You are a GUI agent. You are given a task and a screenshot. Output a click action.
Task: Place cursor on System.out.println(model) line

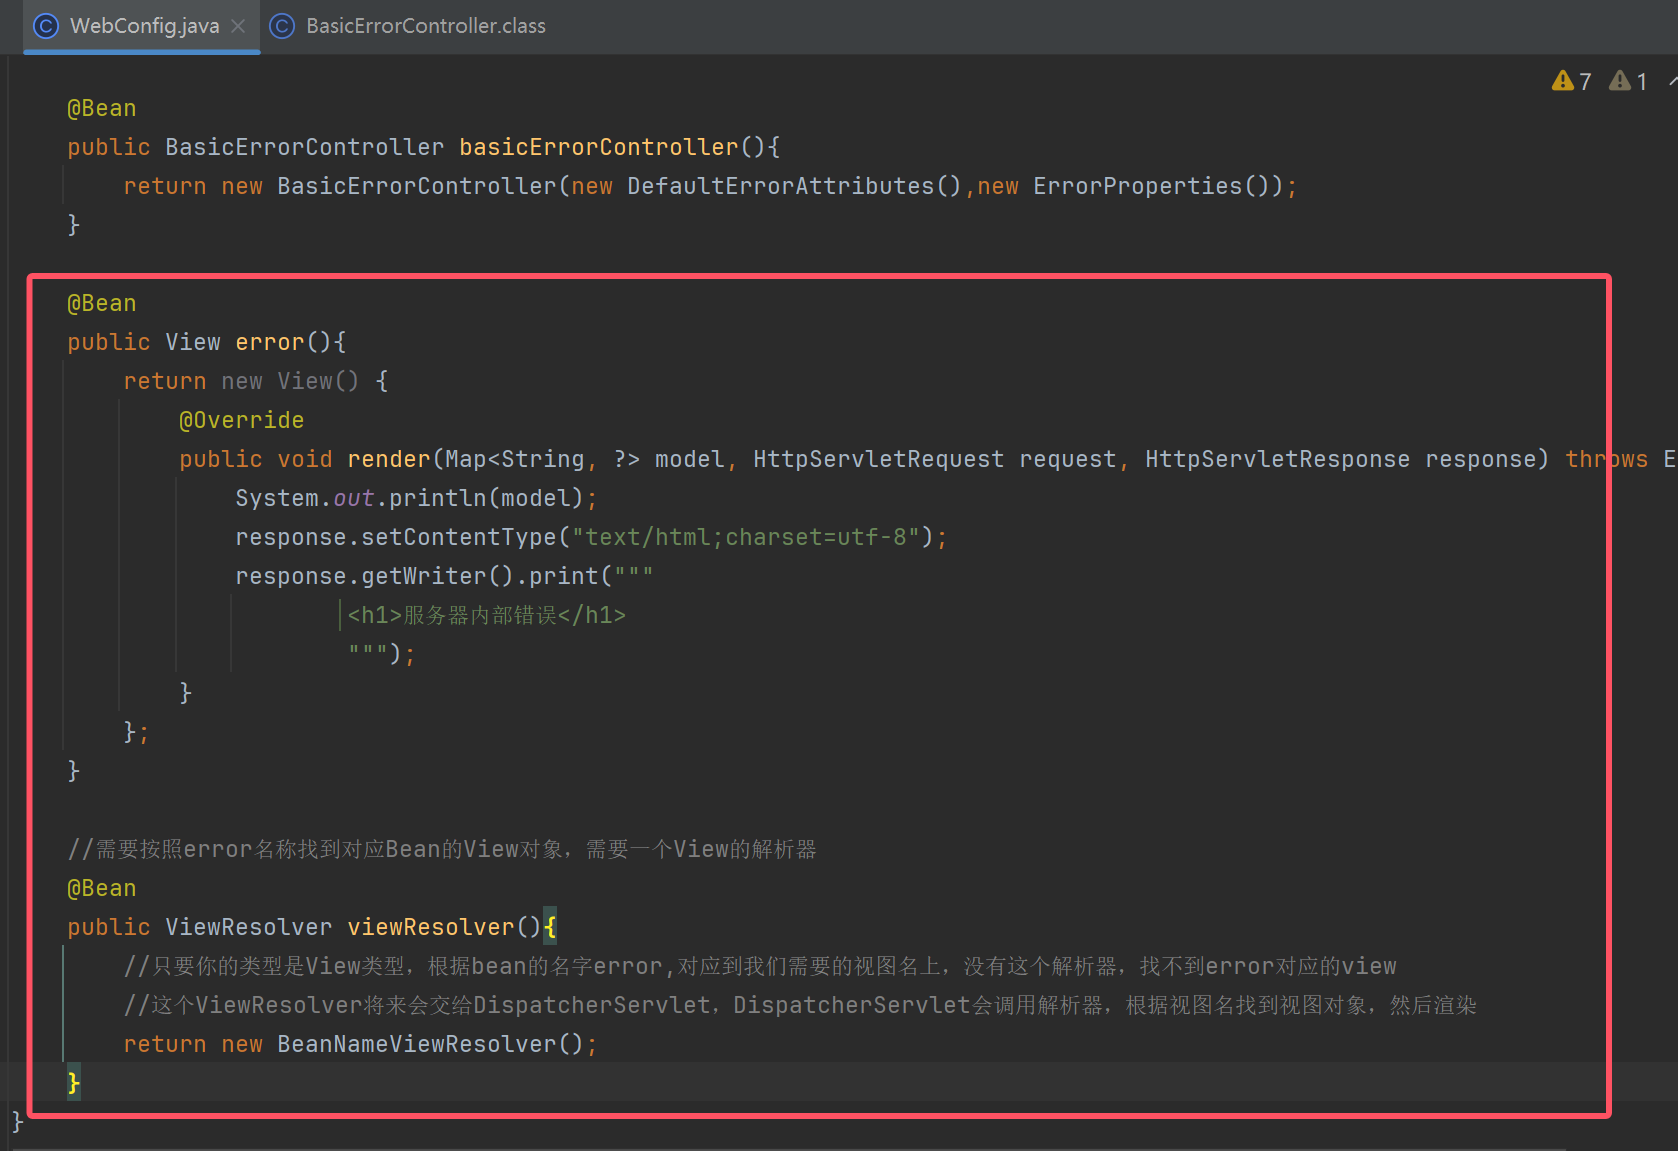pos(416,498)
